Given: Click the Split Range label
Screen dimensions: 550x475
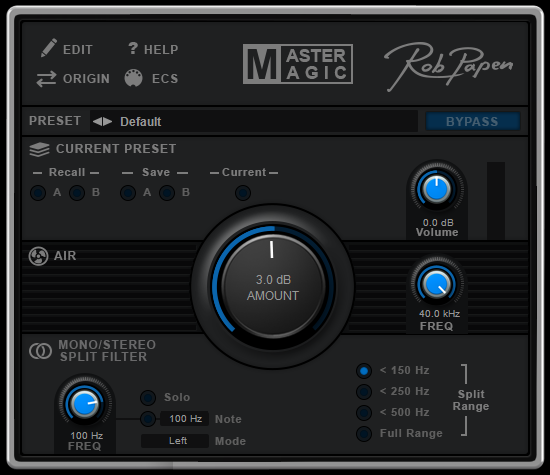Looking at the screenshot, I should [471, 400].
